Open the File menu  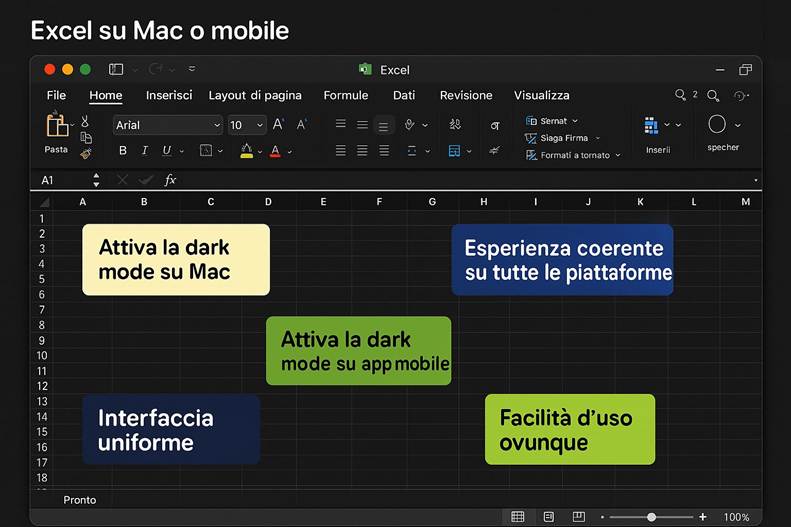click(x=56, y=95)
